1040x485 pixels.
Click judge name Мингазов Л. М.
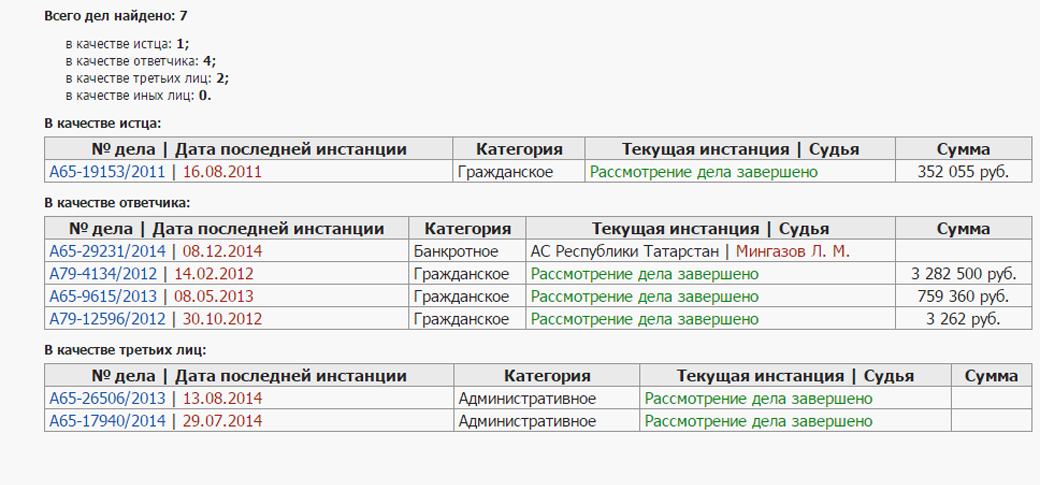tap(793, 251)
